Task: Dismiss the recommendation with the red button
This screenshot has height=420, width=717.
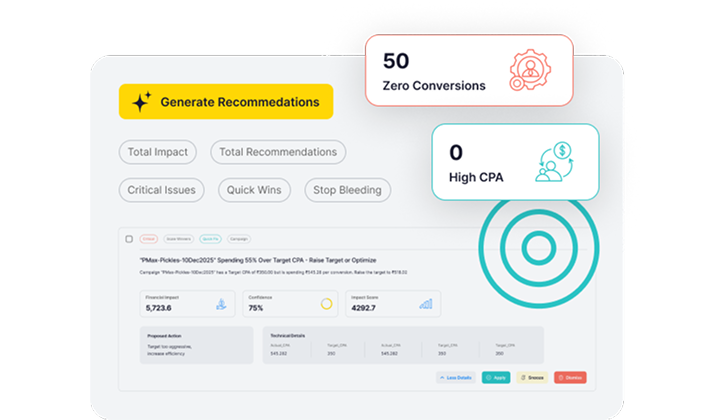Action: (570, 378)
